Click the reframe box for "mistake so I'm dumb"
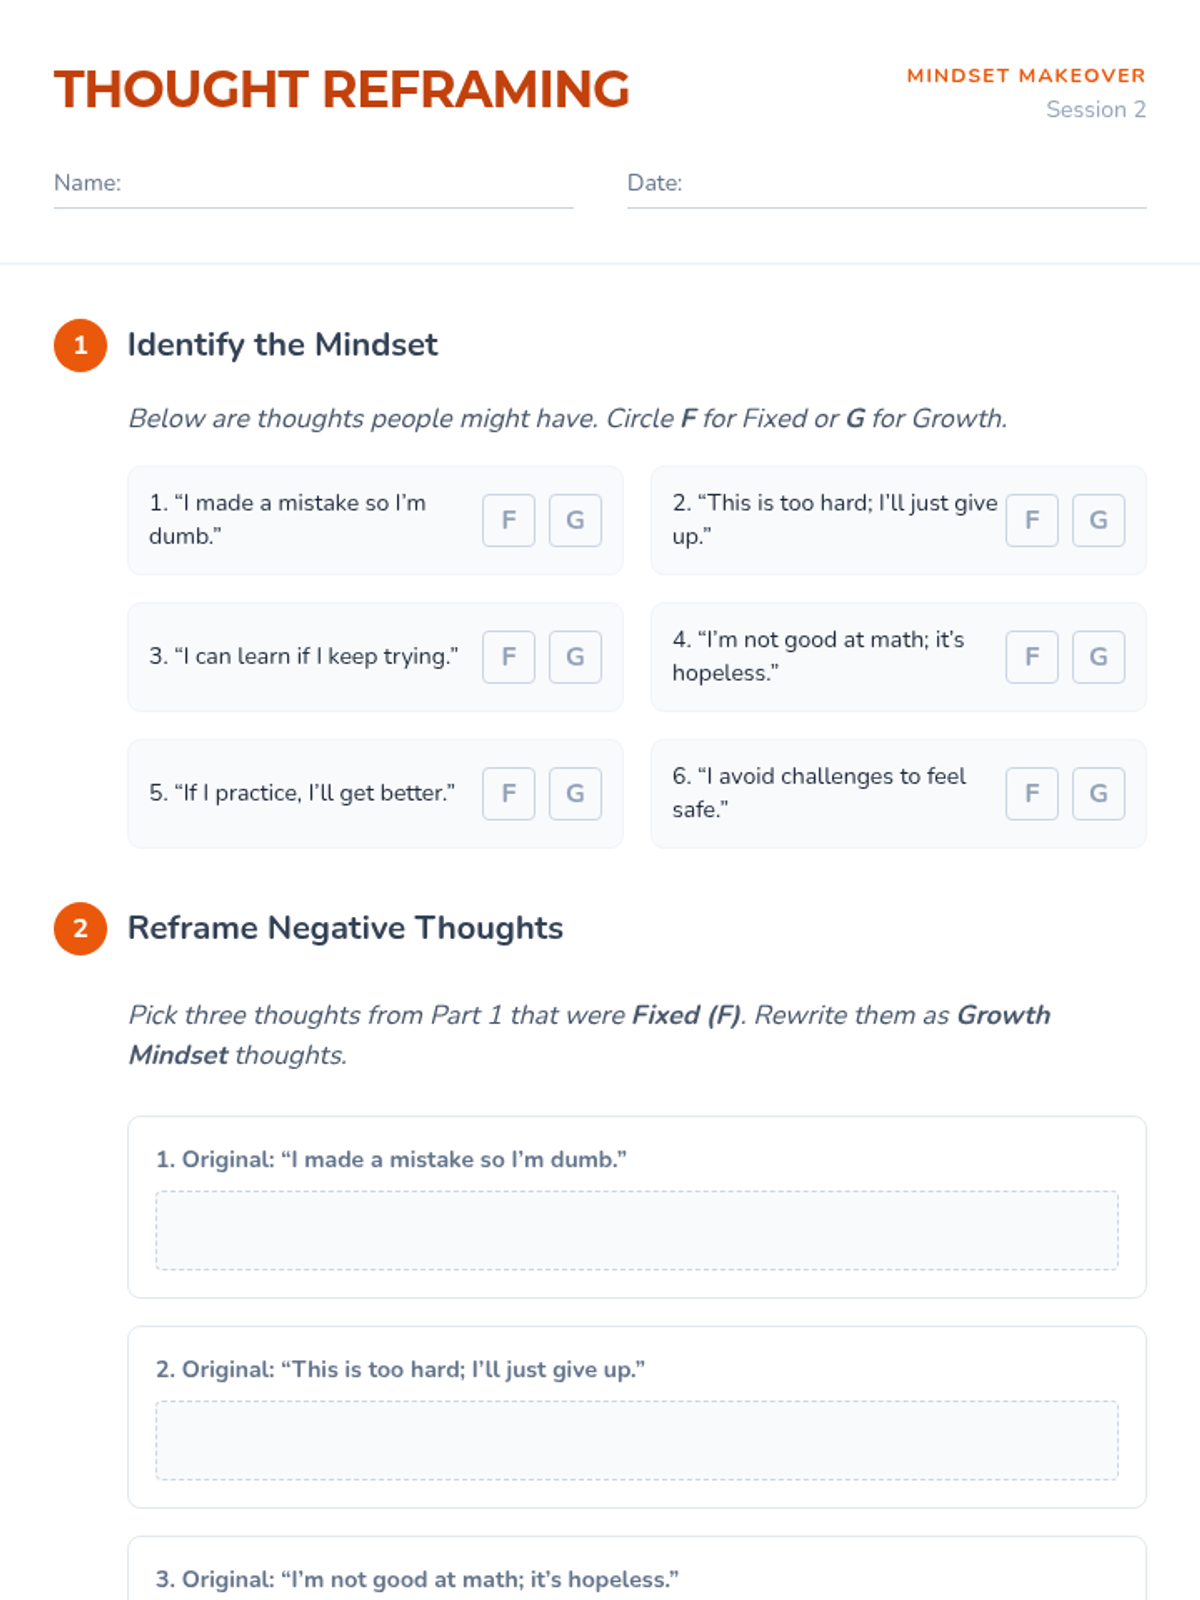 (637, 1230)
